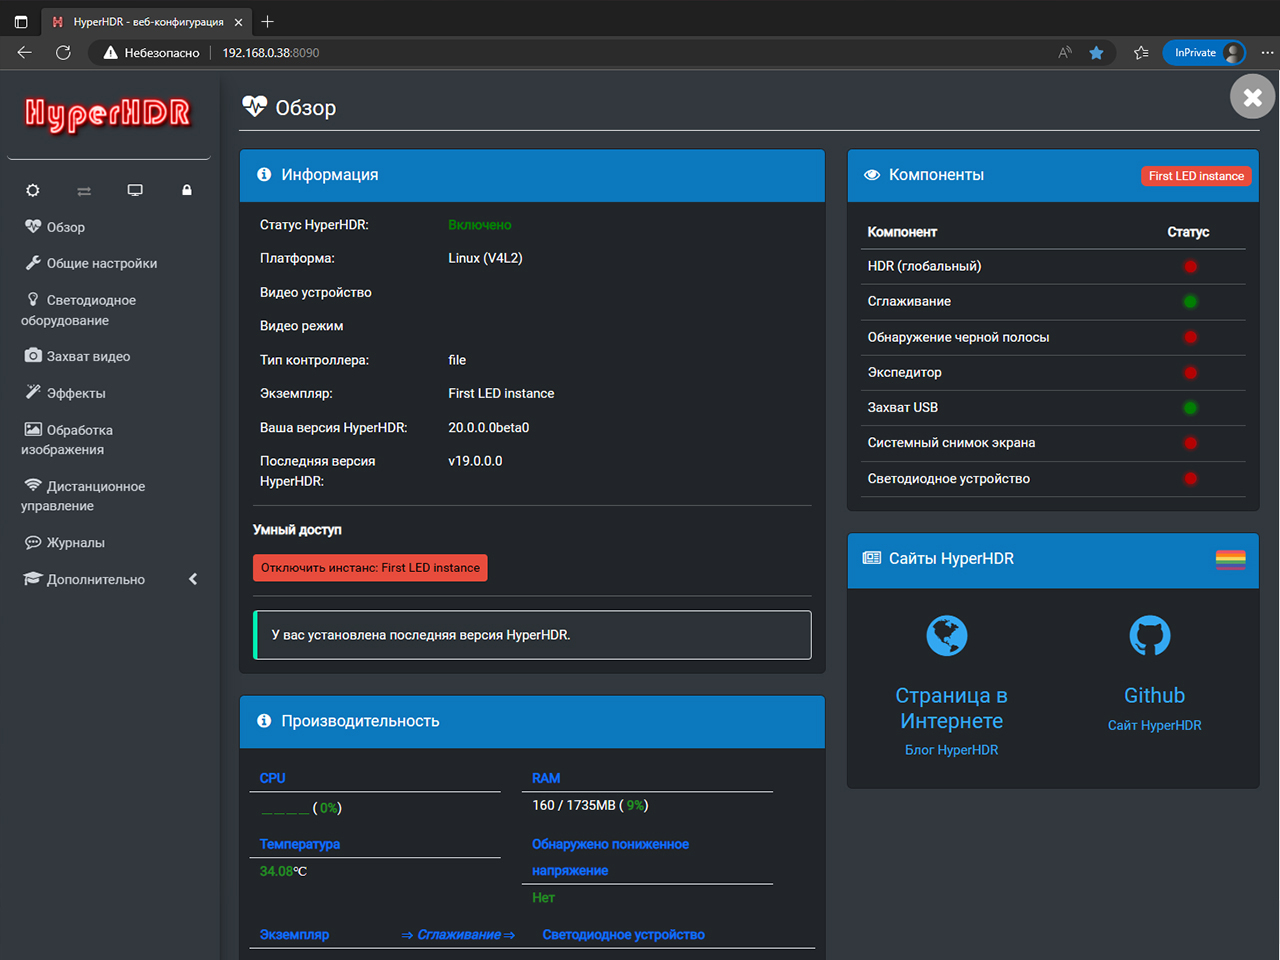Click the First LED instance badge
Viewport: 1280px width, 960px height.
tap(1196, 176)
